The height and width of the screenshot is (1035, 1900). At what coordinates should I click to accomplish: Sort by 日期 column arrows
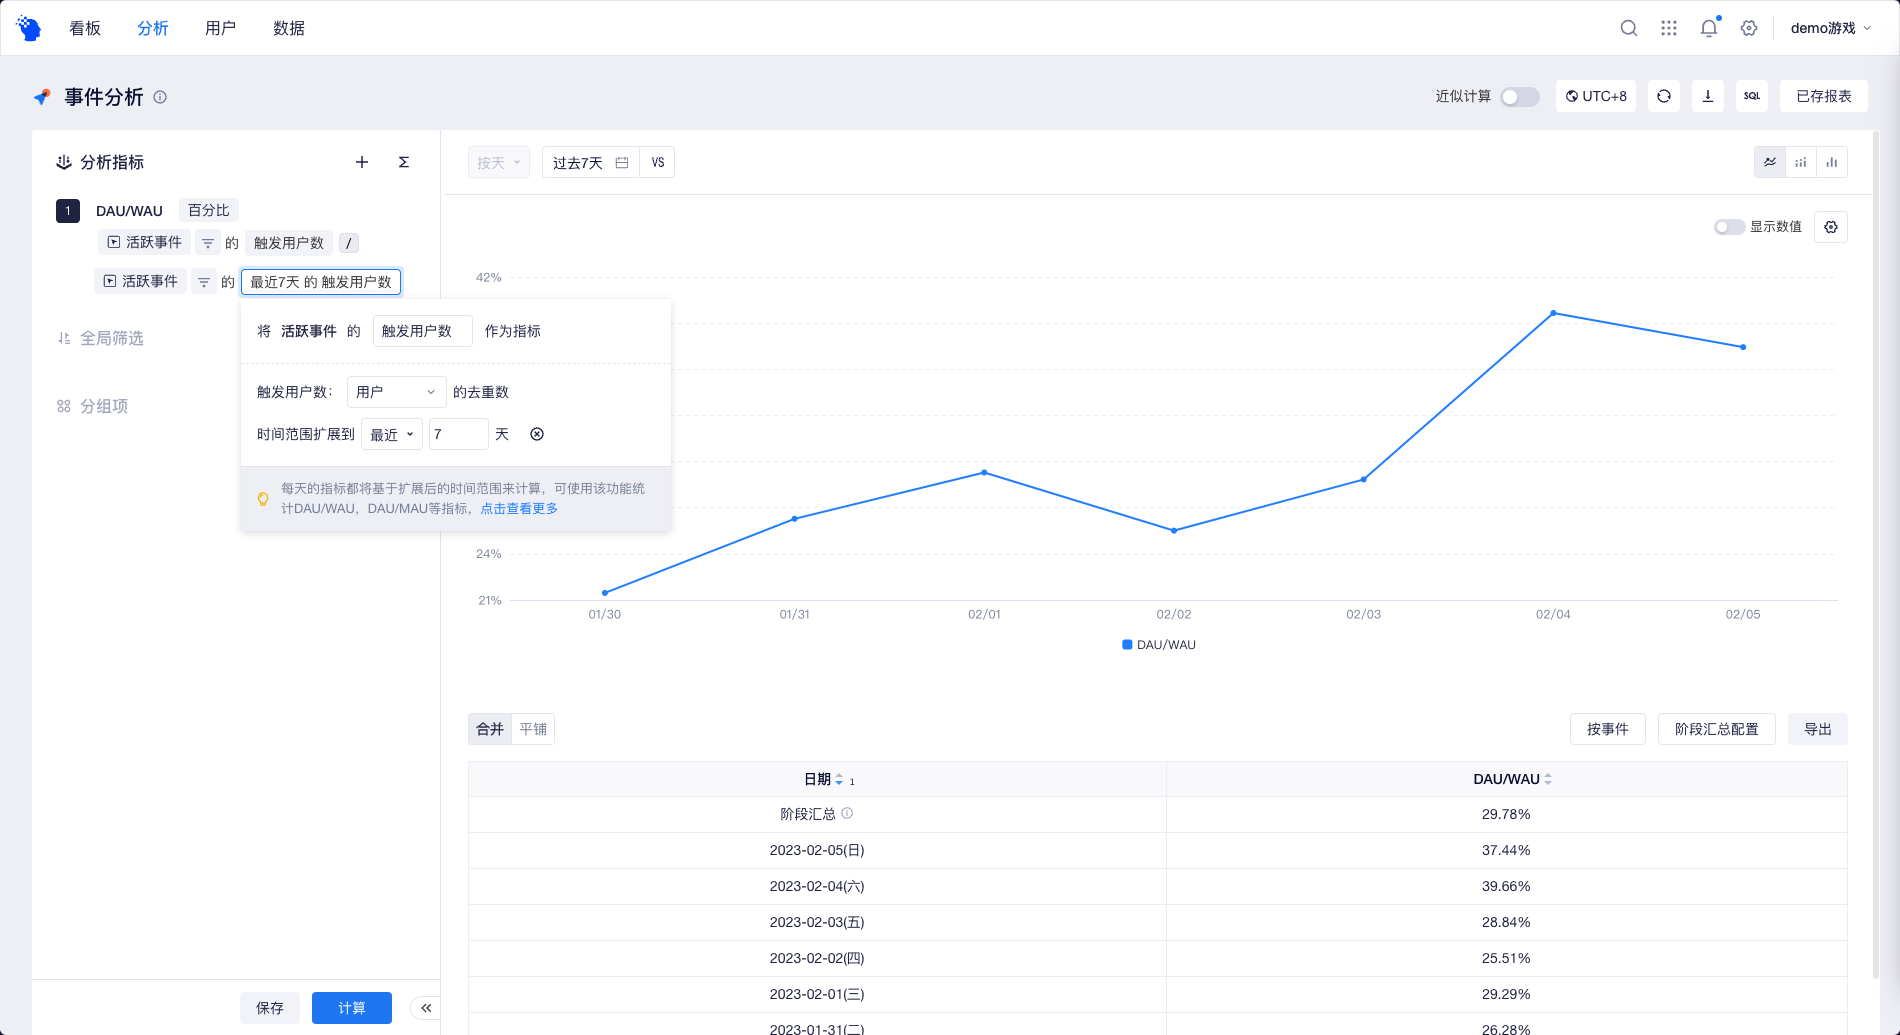(x=839, y=779)
